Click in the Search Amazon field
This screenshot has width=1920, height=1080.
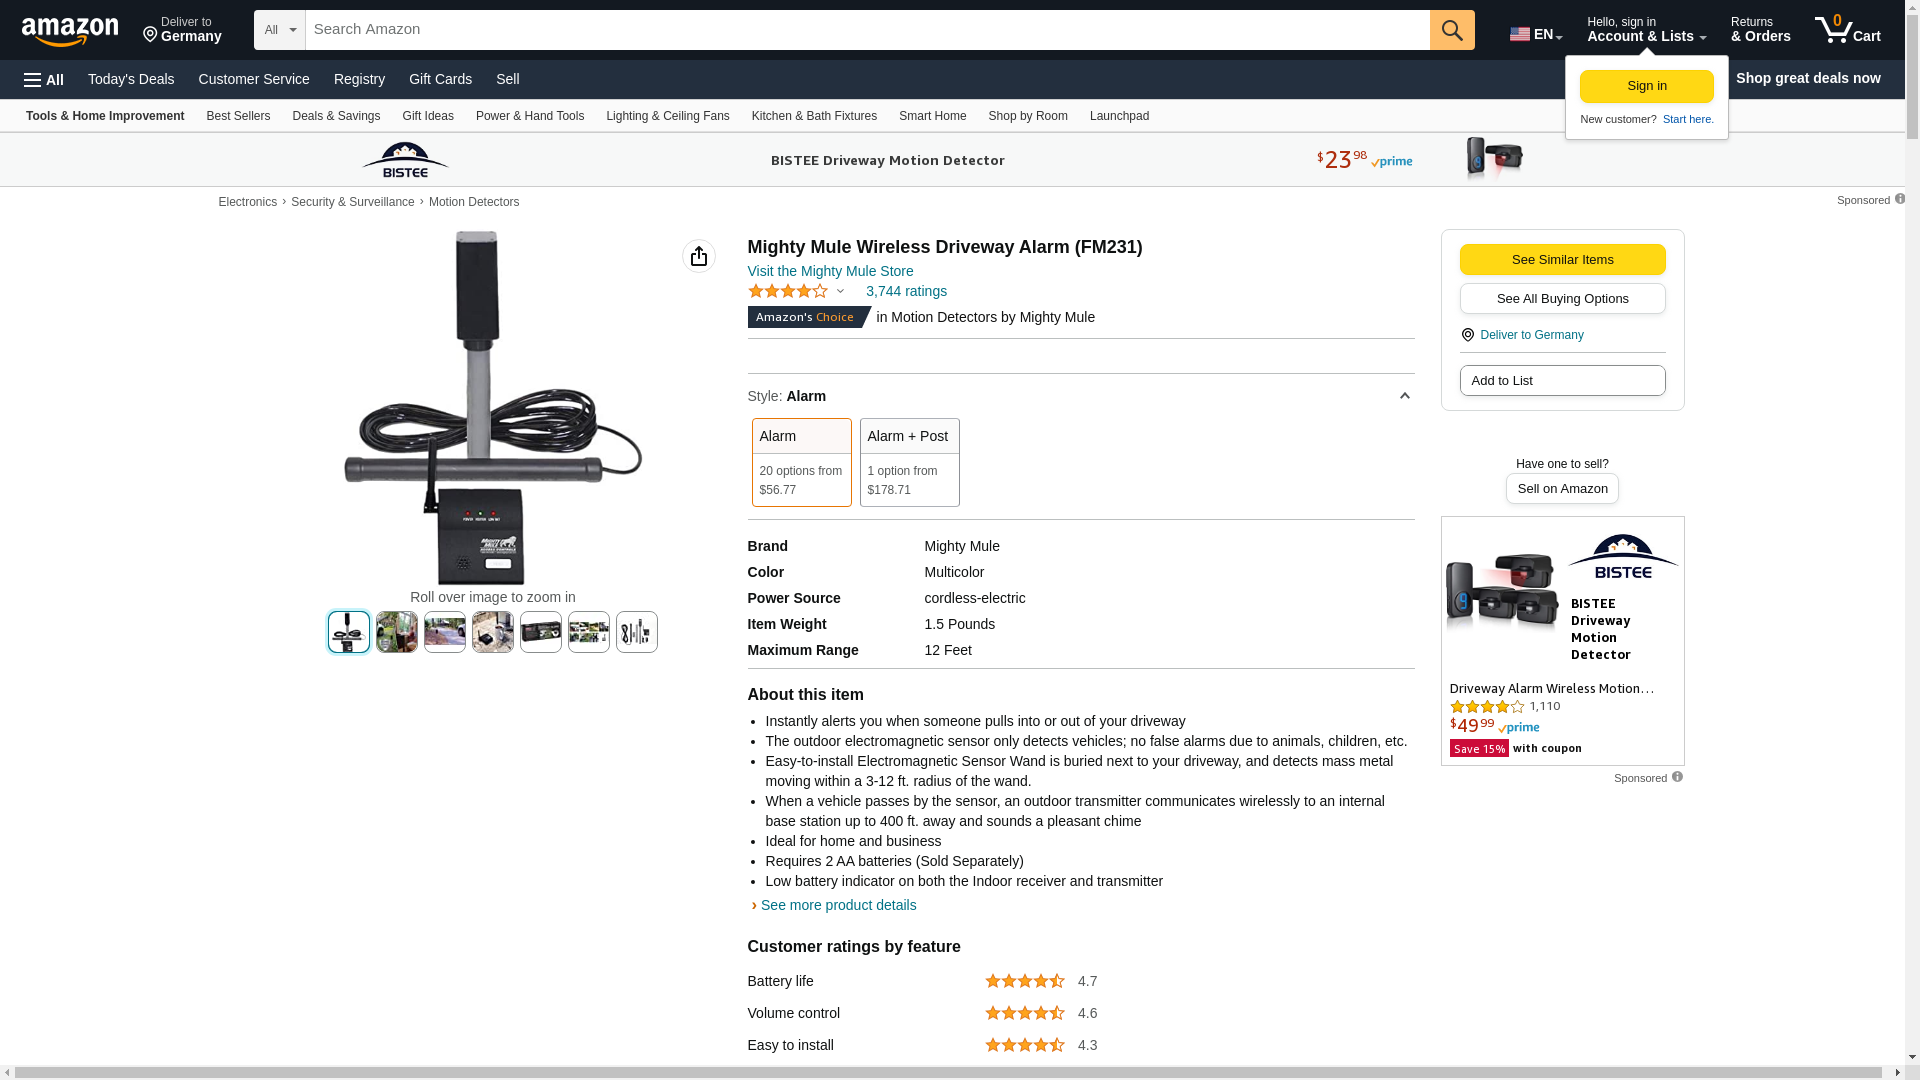[866, 30]
